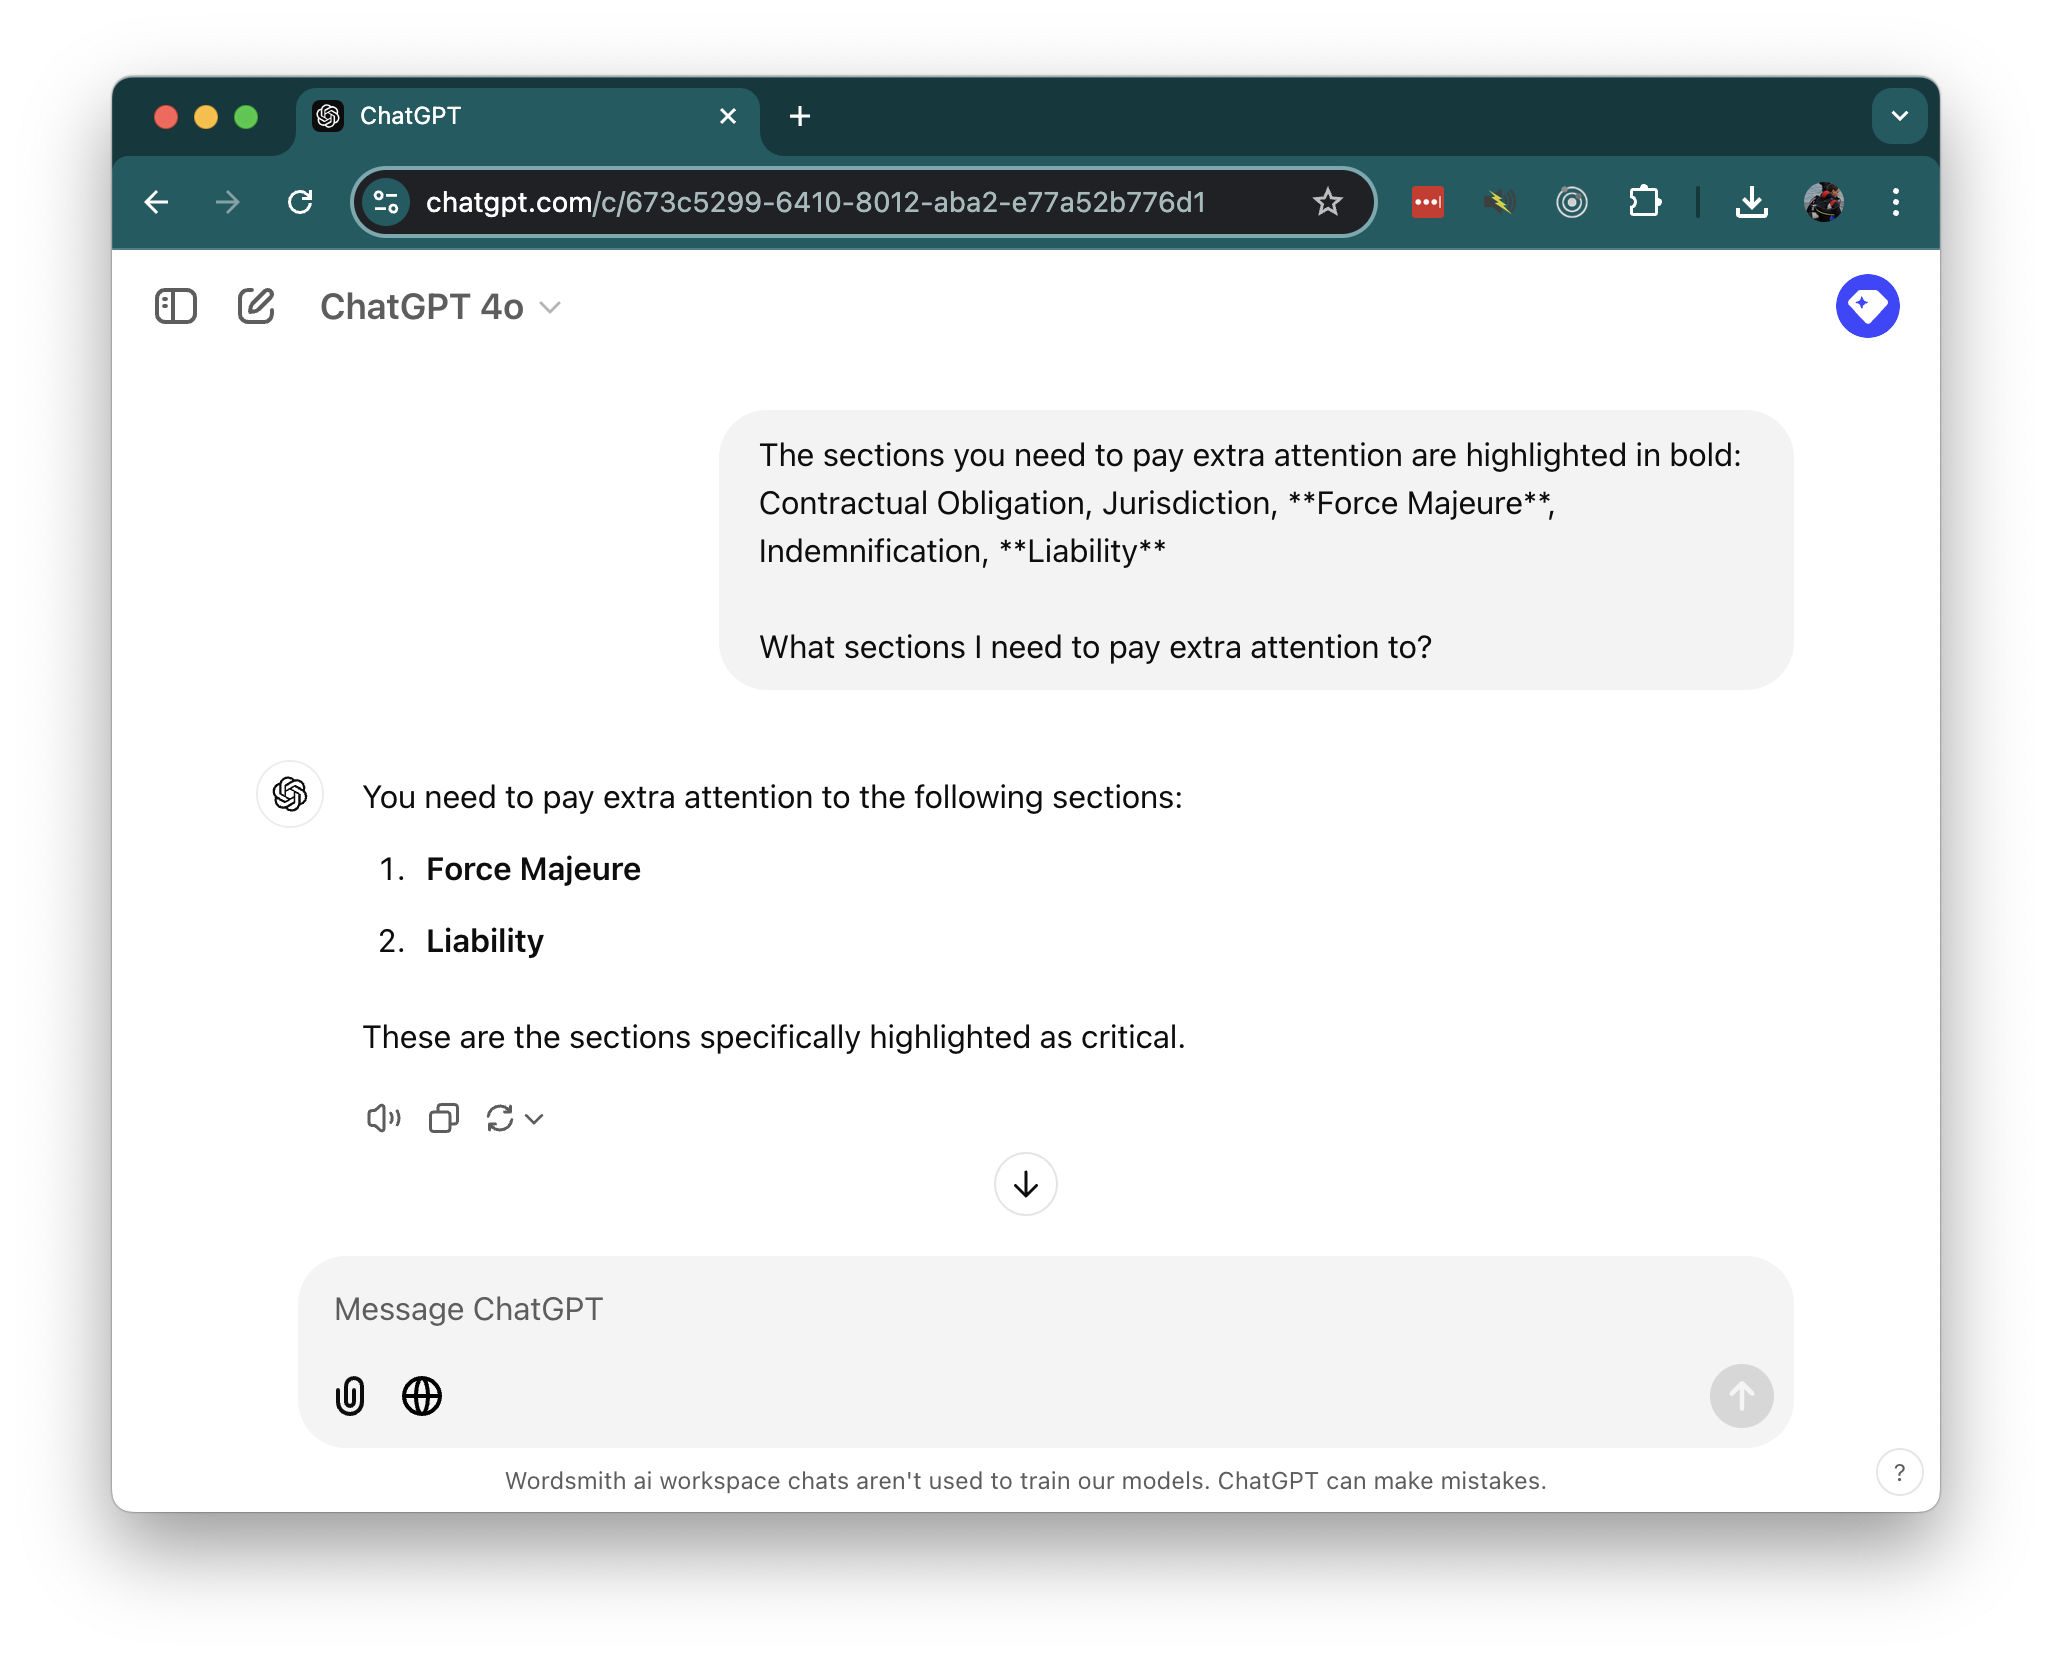The height and width of the screenshot is (1660, 2052).
Task: Attach a file with paperclip icon
Action: pos(350,1396)
